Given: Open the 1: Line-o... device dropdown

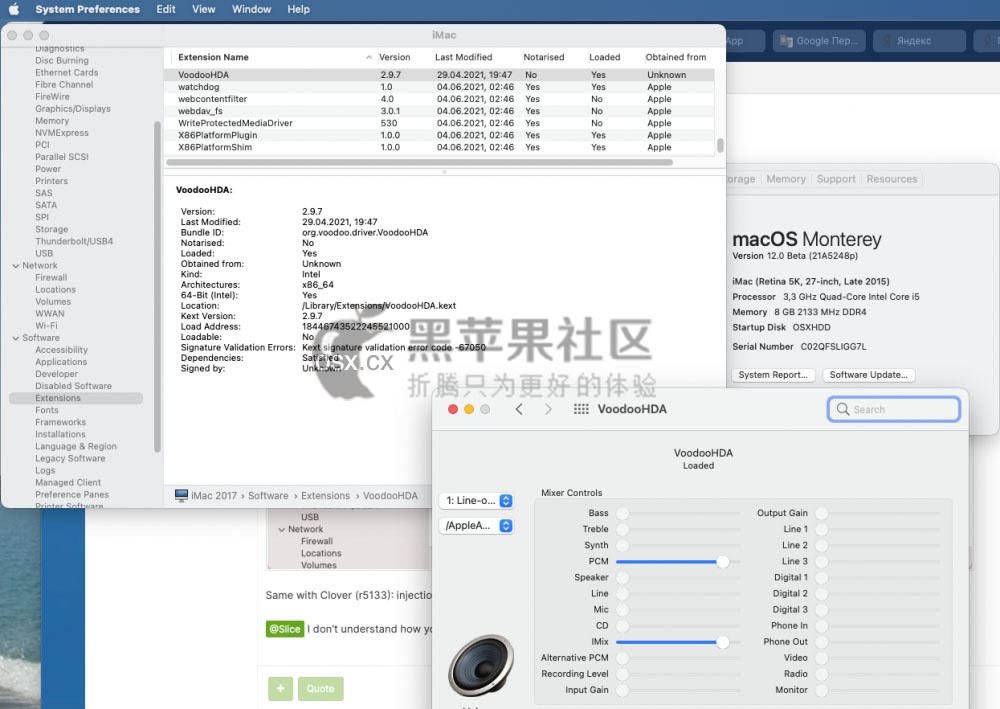Looking at the screenshot, I should [x=476, y=501].
